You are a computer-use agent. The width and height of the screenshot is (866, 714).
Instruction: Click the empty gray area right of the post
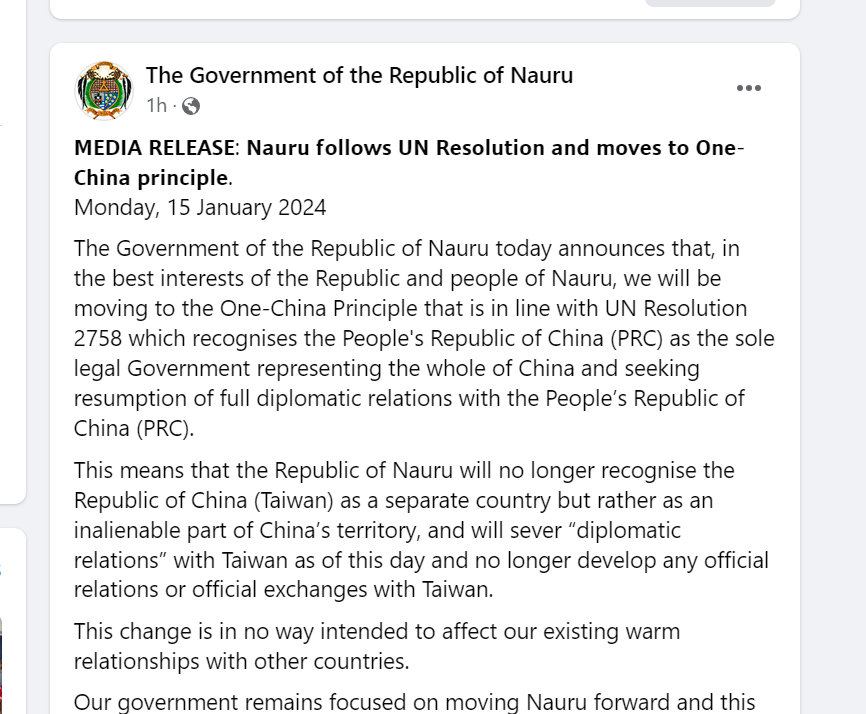pyautogui.click(x=833, y=357)
